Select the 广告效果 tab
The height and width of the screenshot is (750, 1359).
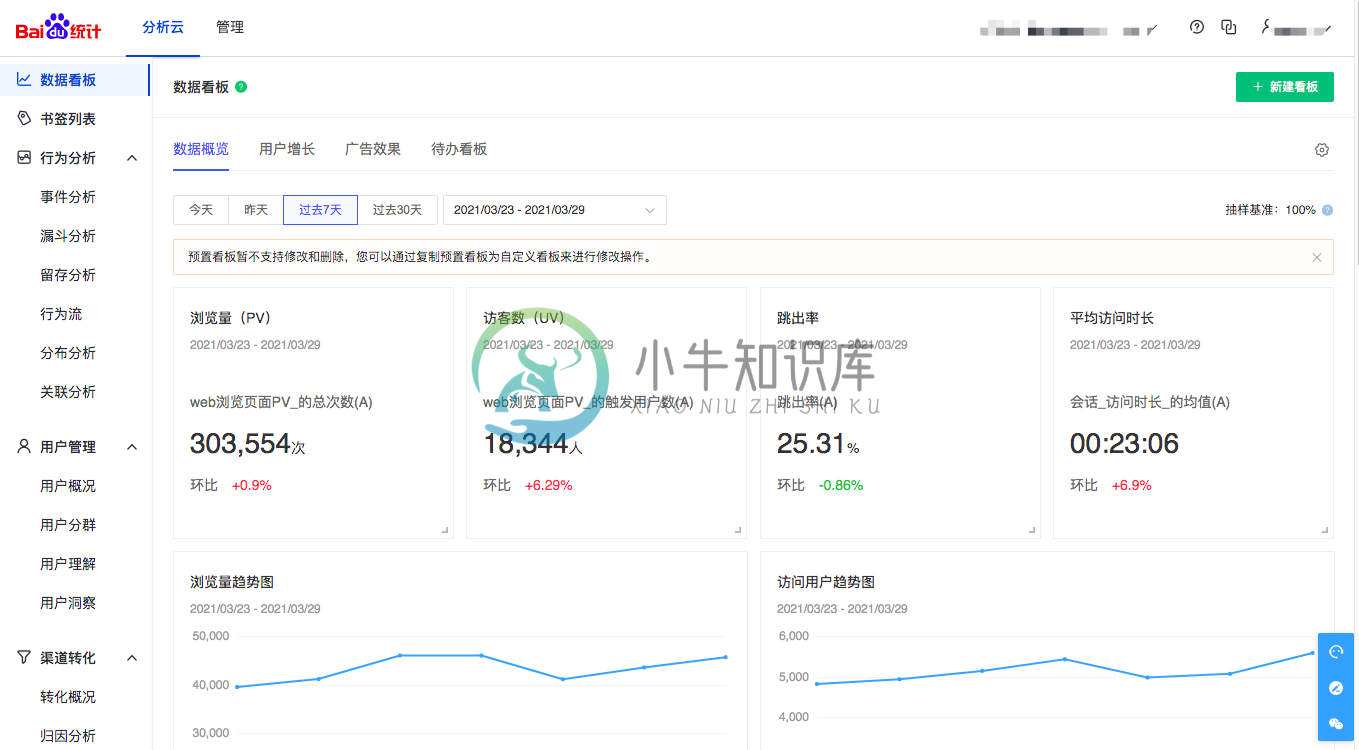pyautogui.click(x=373, y=149)
